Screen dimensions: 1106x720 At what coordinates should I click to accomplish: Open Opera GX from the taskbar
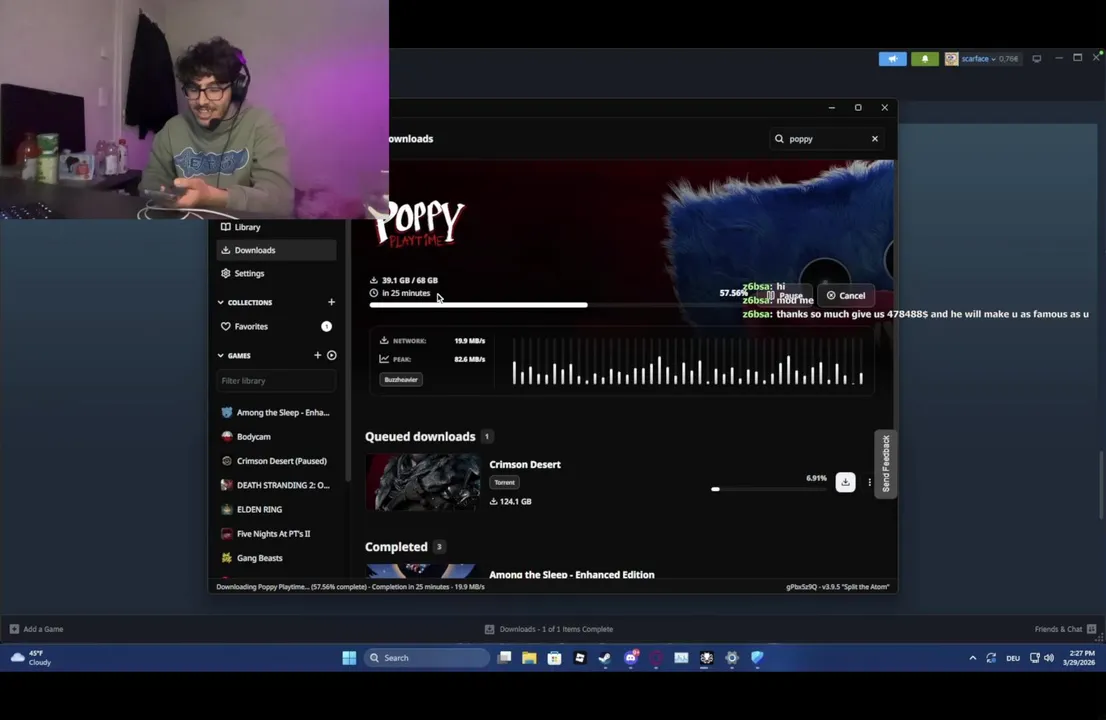point(656,658)
